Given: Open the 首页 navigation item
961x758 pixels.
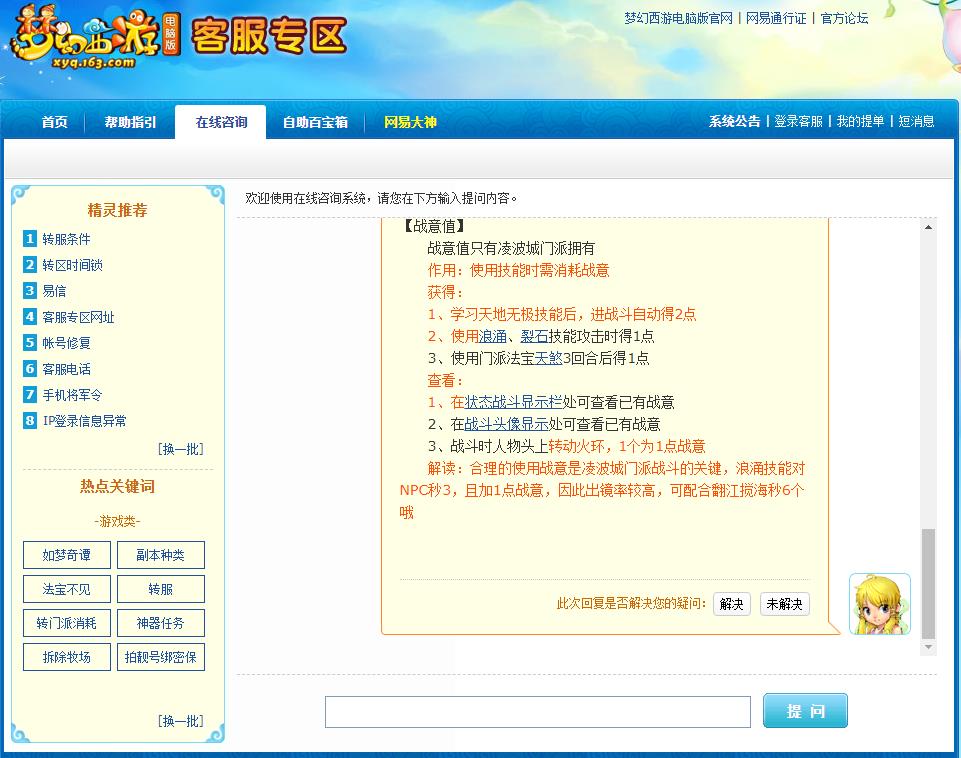Looking at the screenshot, I should 53,121.
